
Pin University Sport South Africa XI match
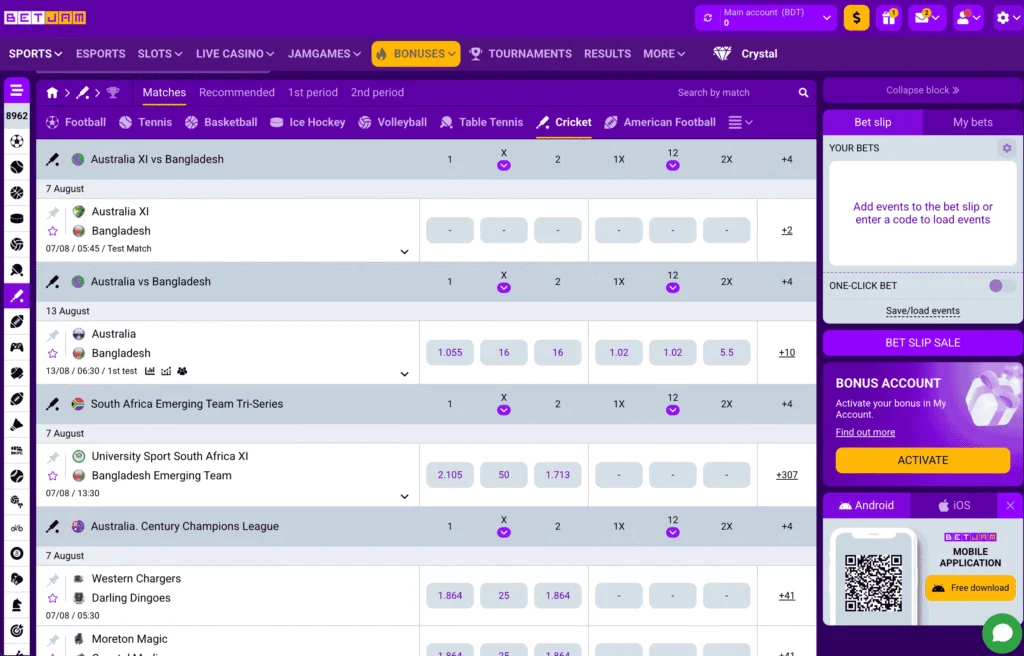click(53, 457)
